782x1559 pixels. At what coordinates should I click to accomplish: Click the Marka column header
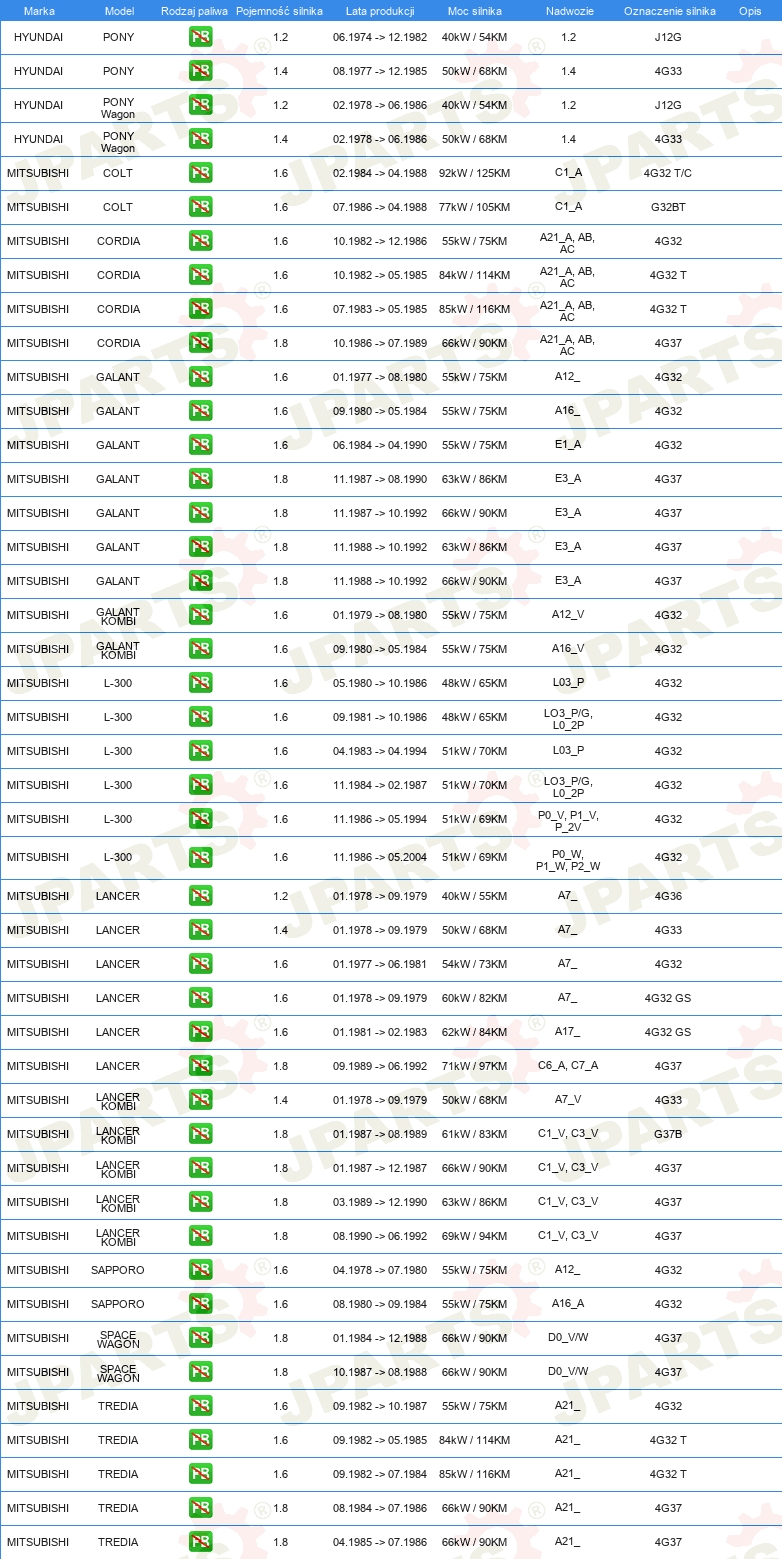click(x=39, y=11)
